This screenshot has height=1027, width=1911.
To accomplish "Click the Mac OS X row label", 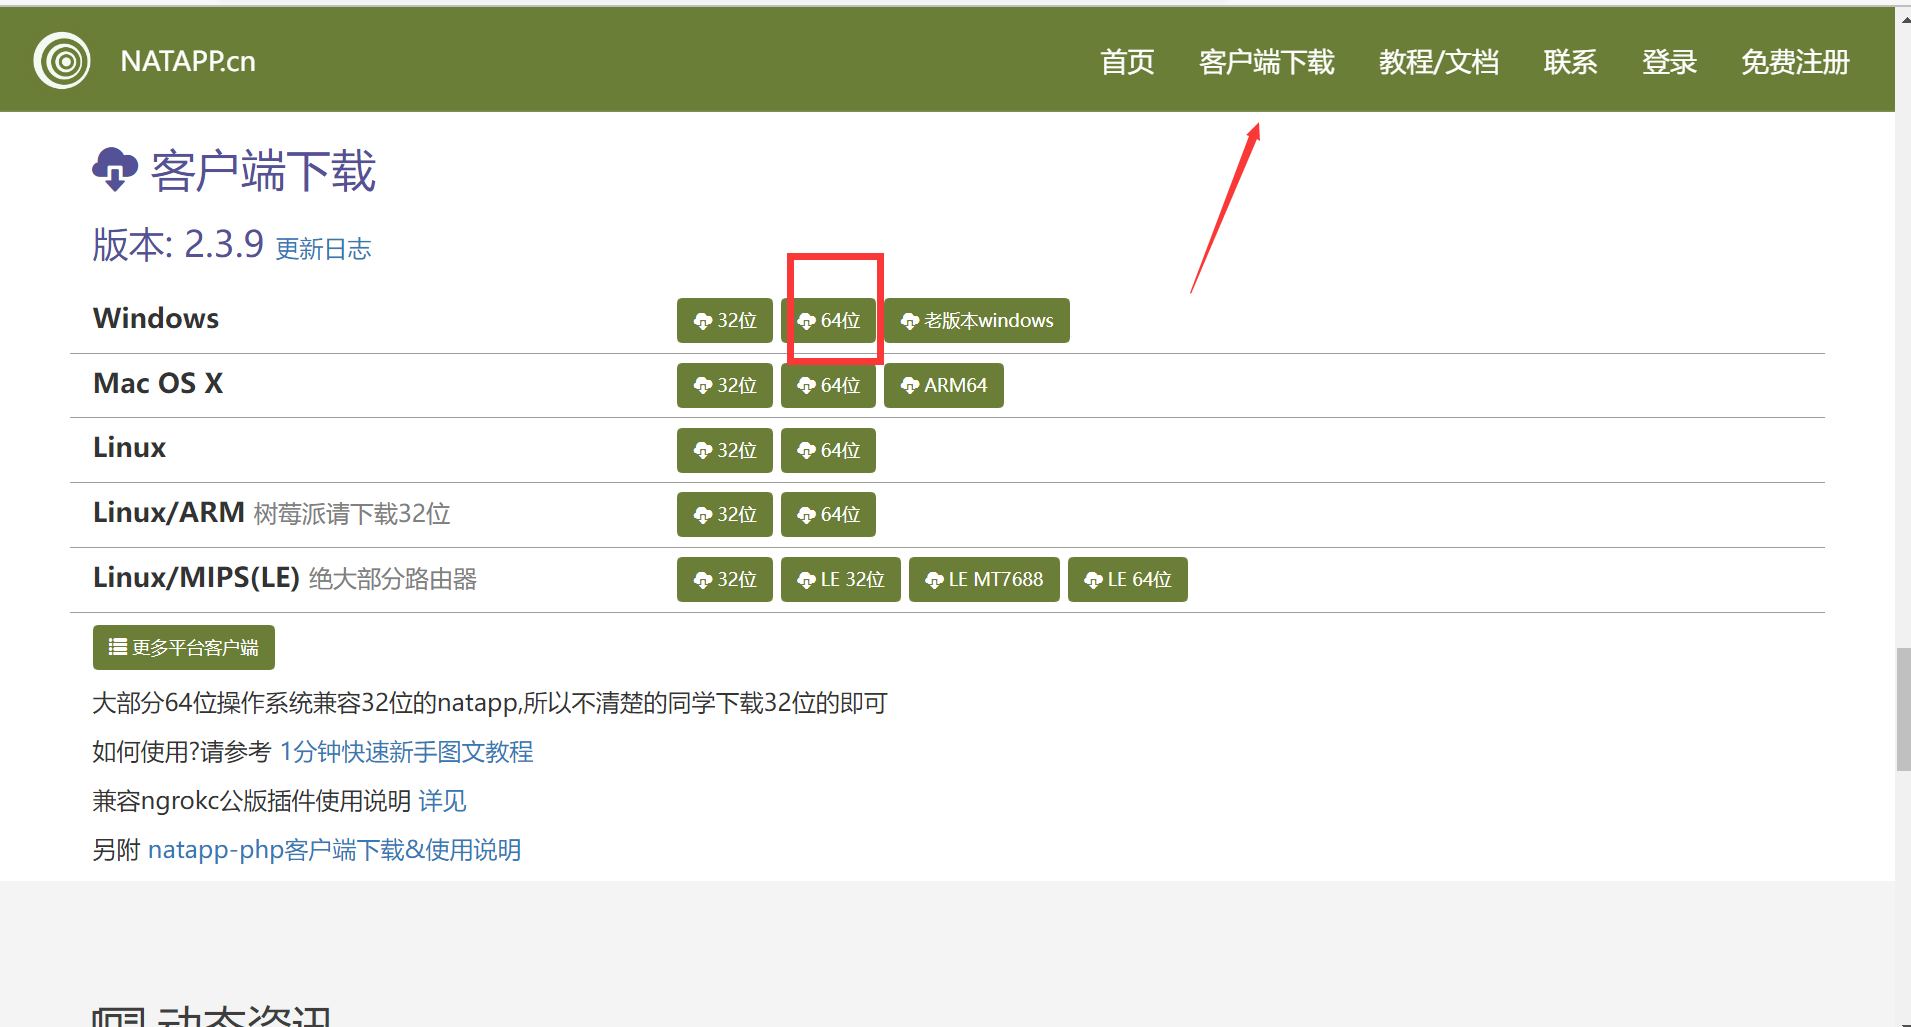I will point(158,383).
